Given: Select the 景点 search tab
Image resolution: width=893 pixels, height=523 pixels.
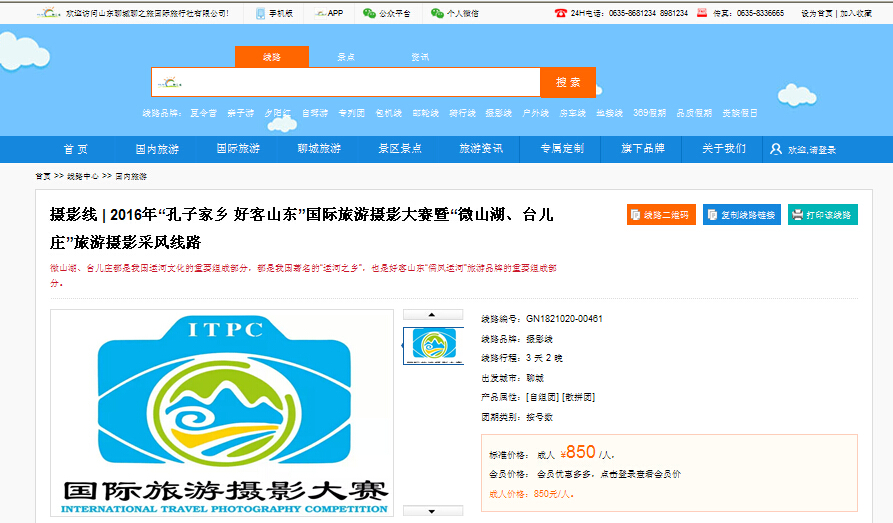Looking at the screenshot, I should point(346,57).
